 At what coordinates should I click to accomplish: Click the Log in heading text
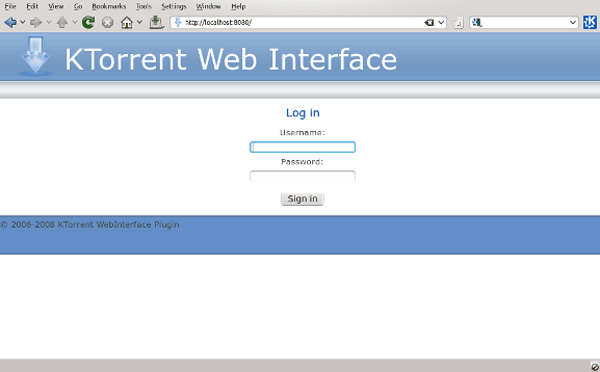pos(303,113)
